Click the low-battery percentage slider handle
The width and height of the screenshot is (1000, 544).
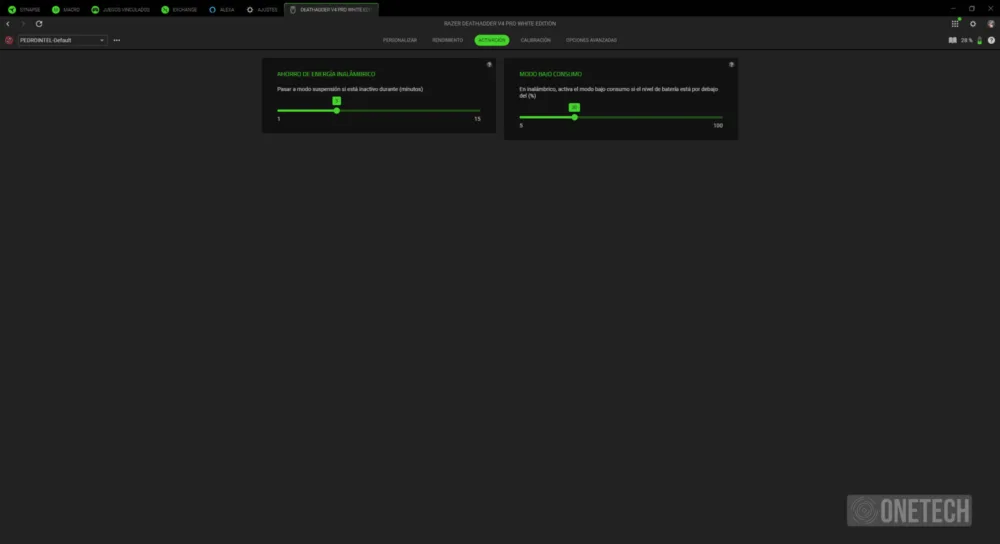(575, 117)
